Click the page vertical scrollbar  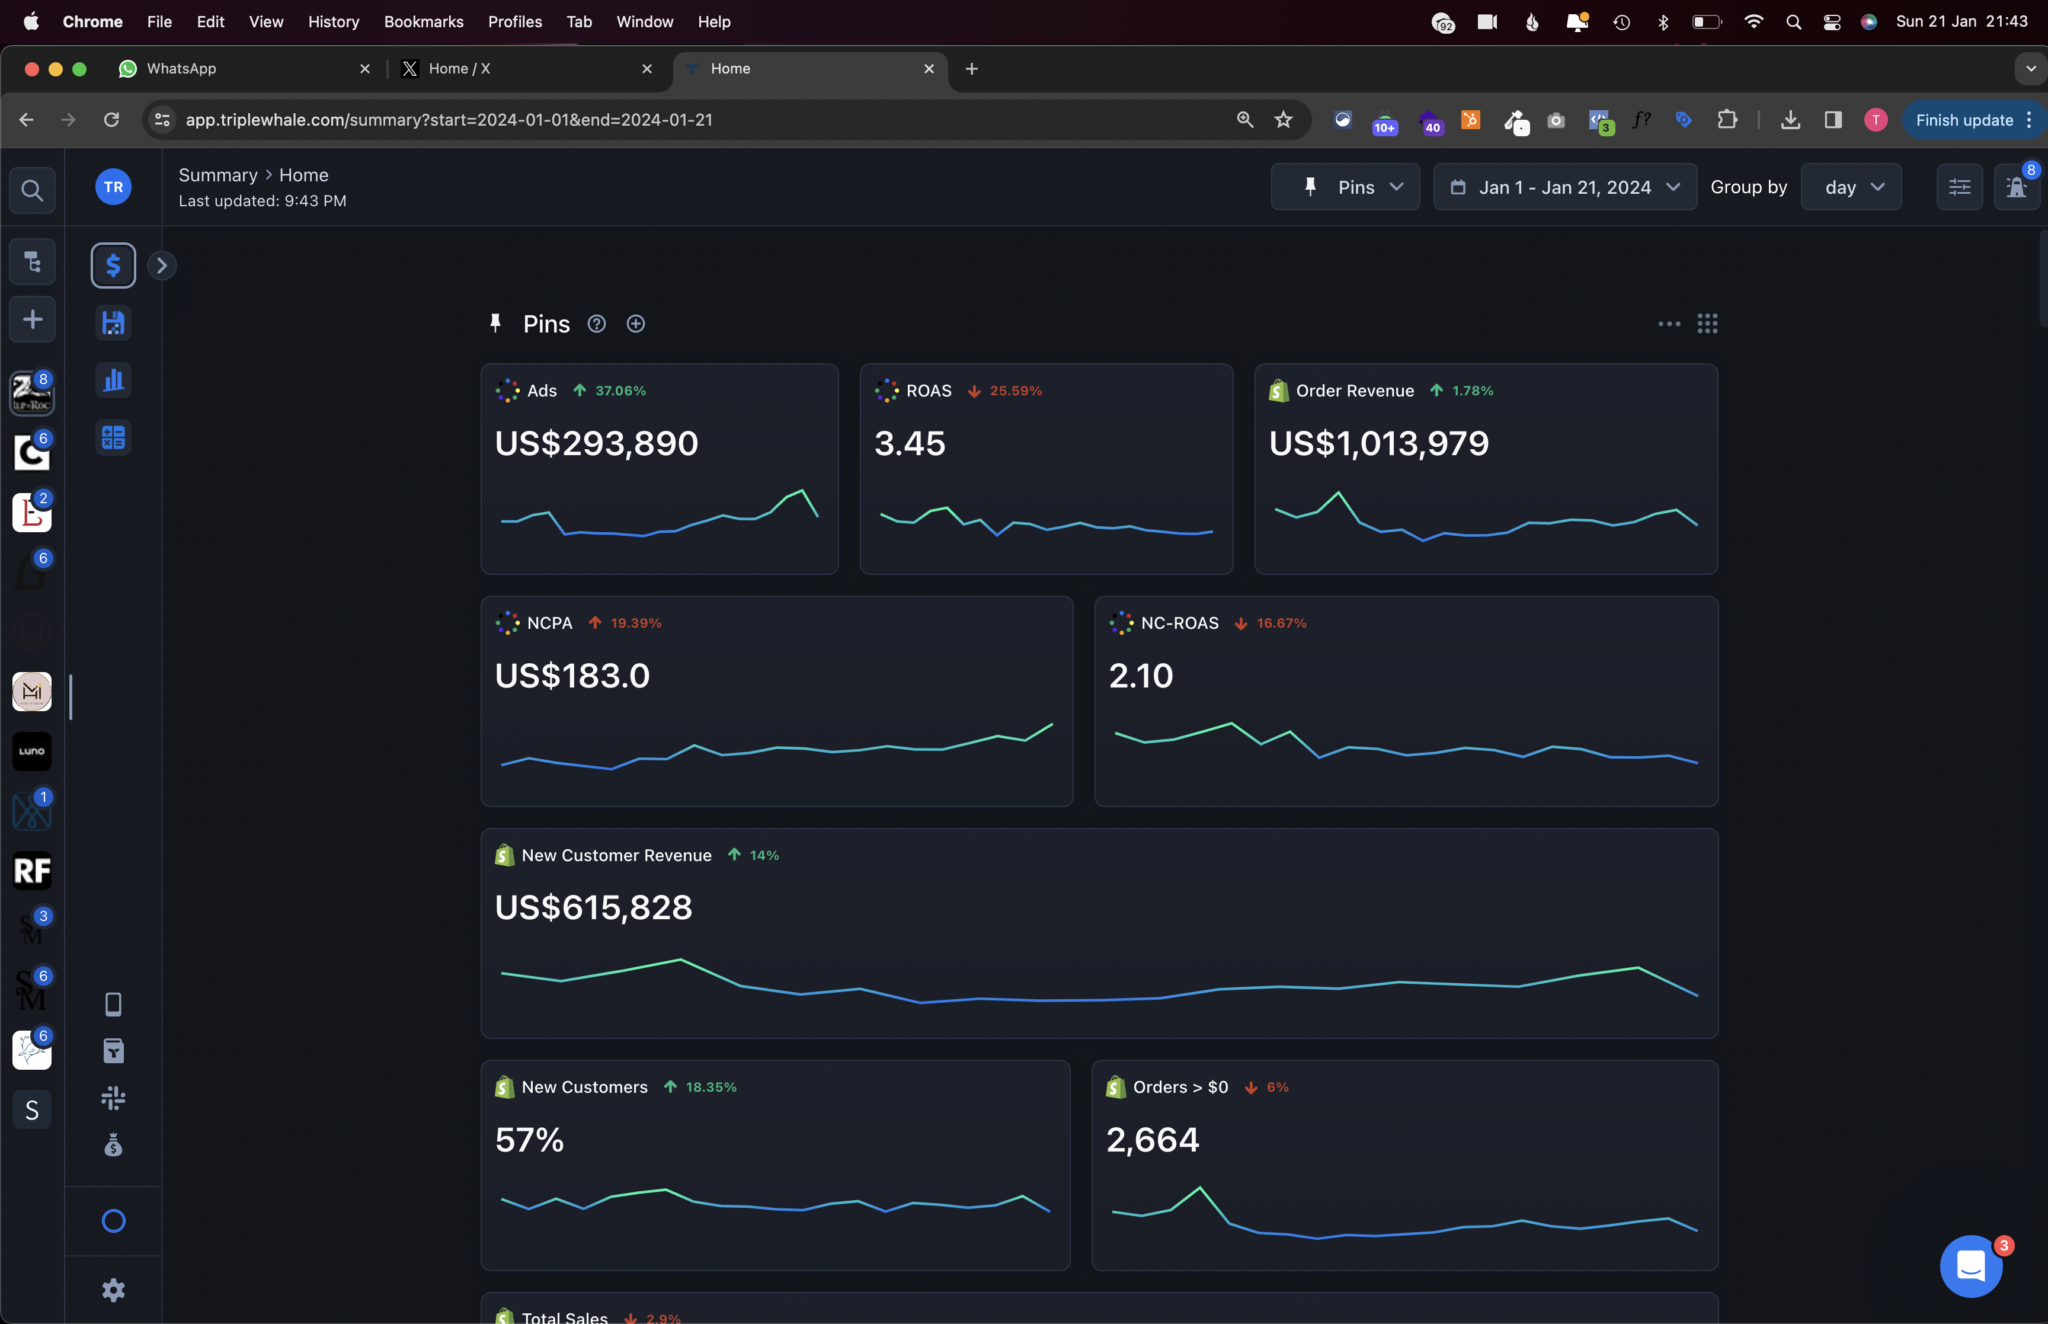point(2042,280)
